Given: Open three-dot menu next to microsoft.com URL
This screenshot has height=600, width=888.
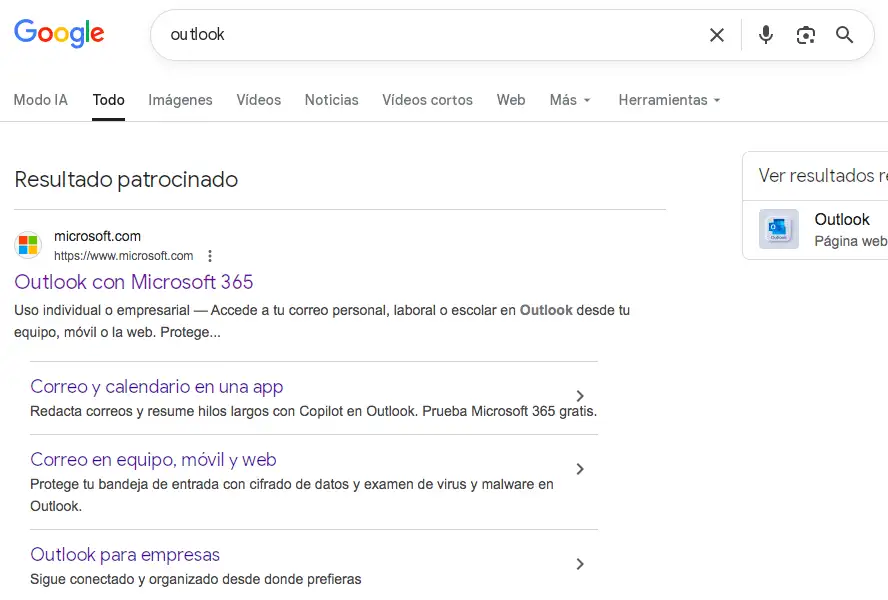Looking at the screenshot, I should pos(210,256).
